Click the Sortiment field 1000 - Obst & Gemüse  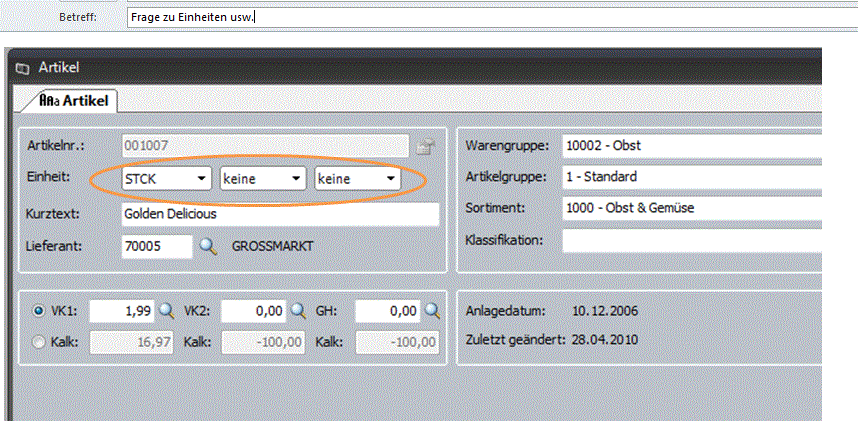click(690, 208)
